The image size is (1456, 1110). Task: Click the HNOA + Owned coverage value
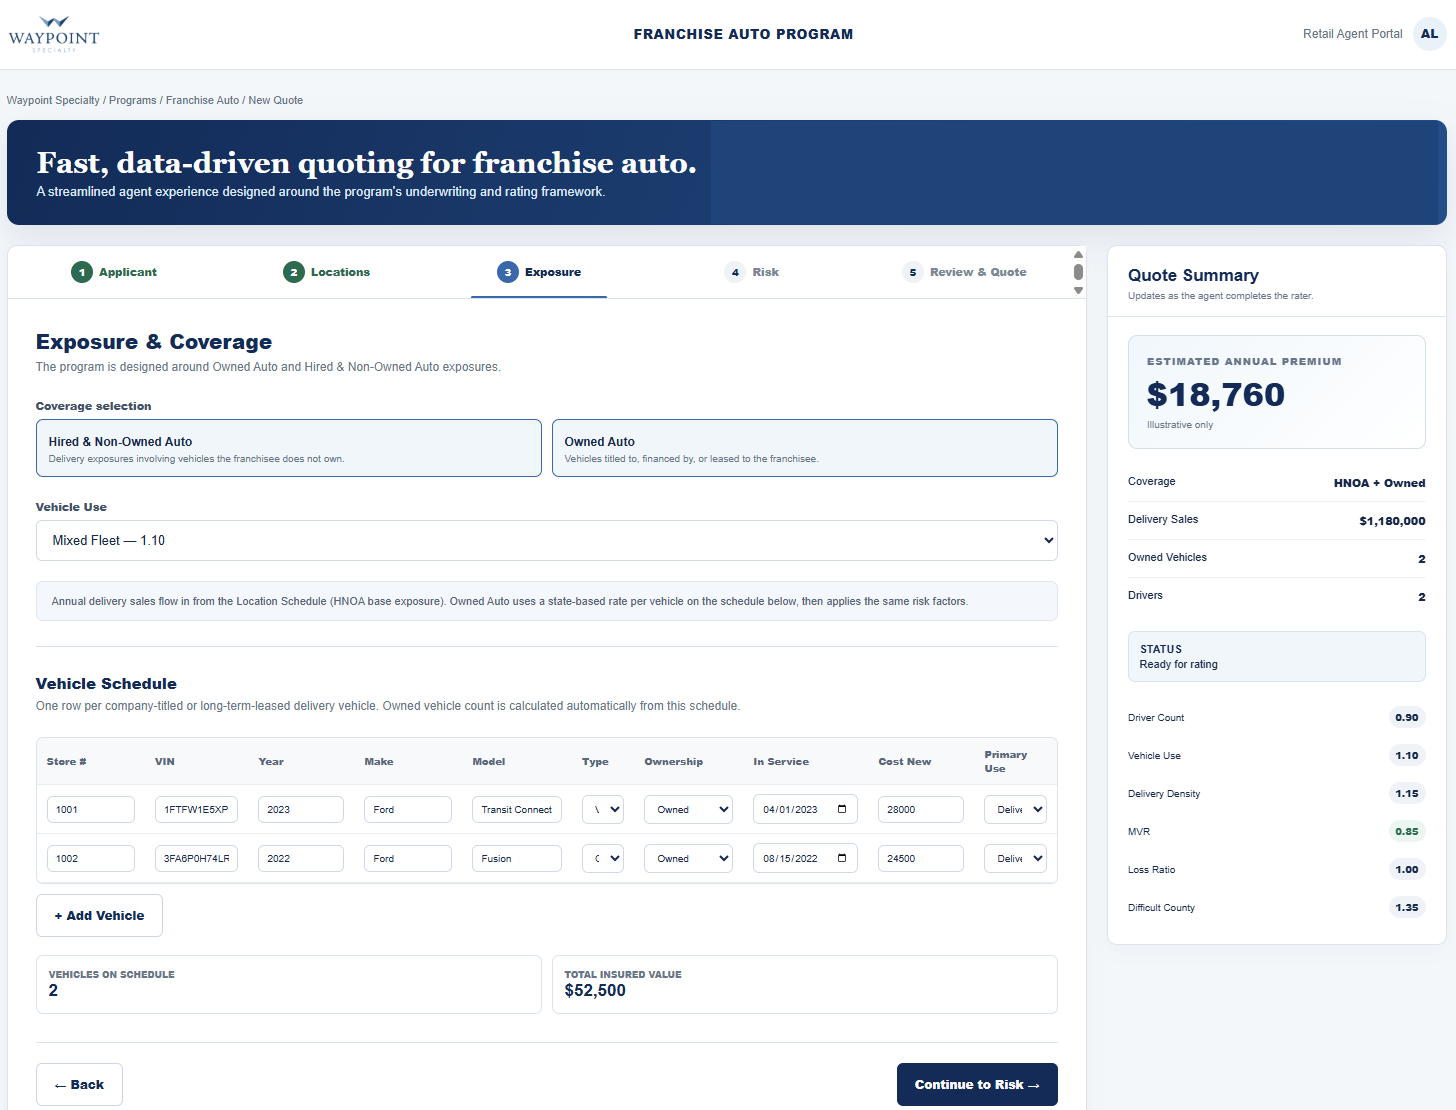click(x=1379, y=483)
